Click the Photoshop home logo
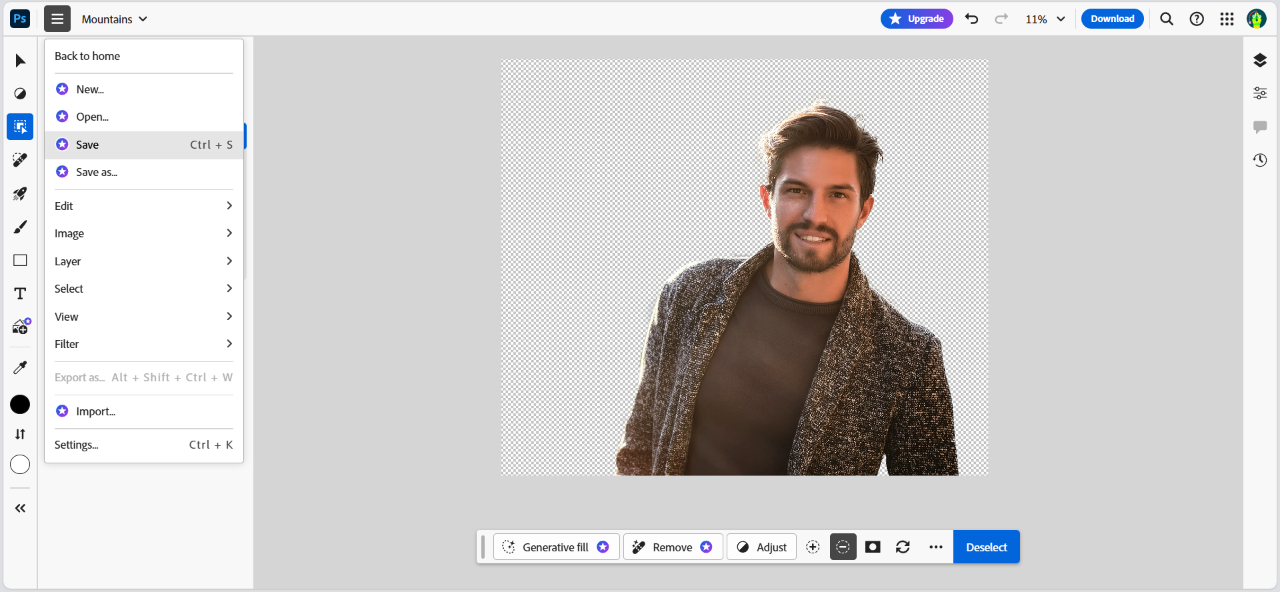This screenshot has height=592, width=1280. coord(20,19)
